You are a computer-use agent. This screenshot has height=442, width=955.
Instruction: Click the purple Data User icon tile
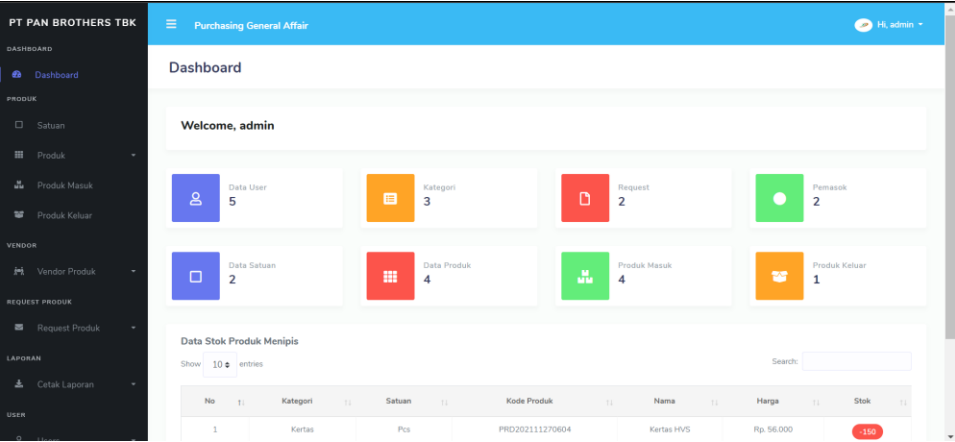tap(196, 198)
